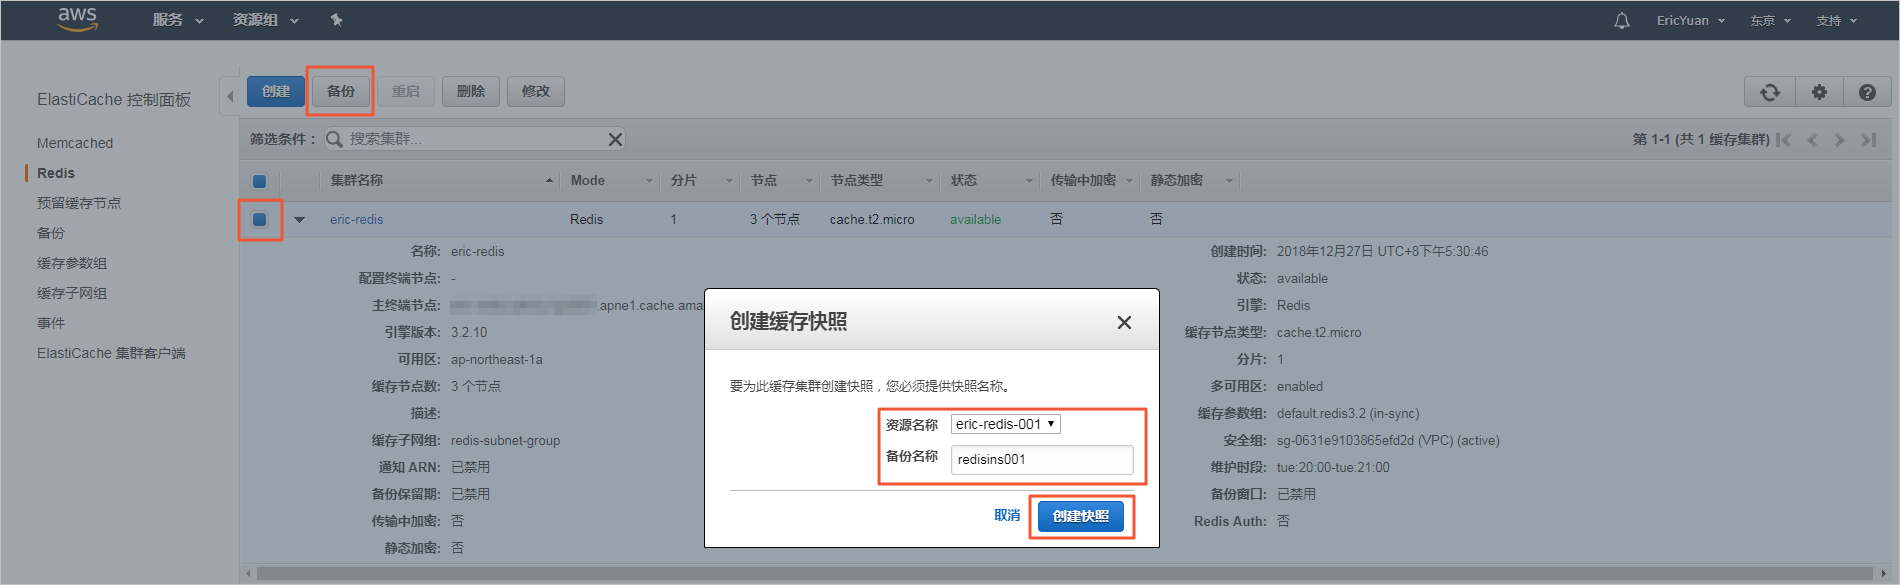Viewport: 1900px width, 585px height.
Task: Open 预留缓存节点 in sidebar
Action: coord(79,203)
